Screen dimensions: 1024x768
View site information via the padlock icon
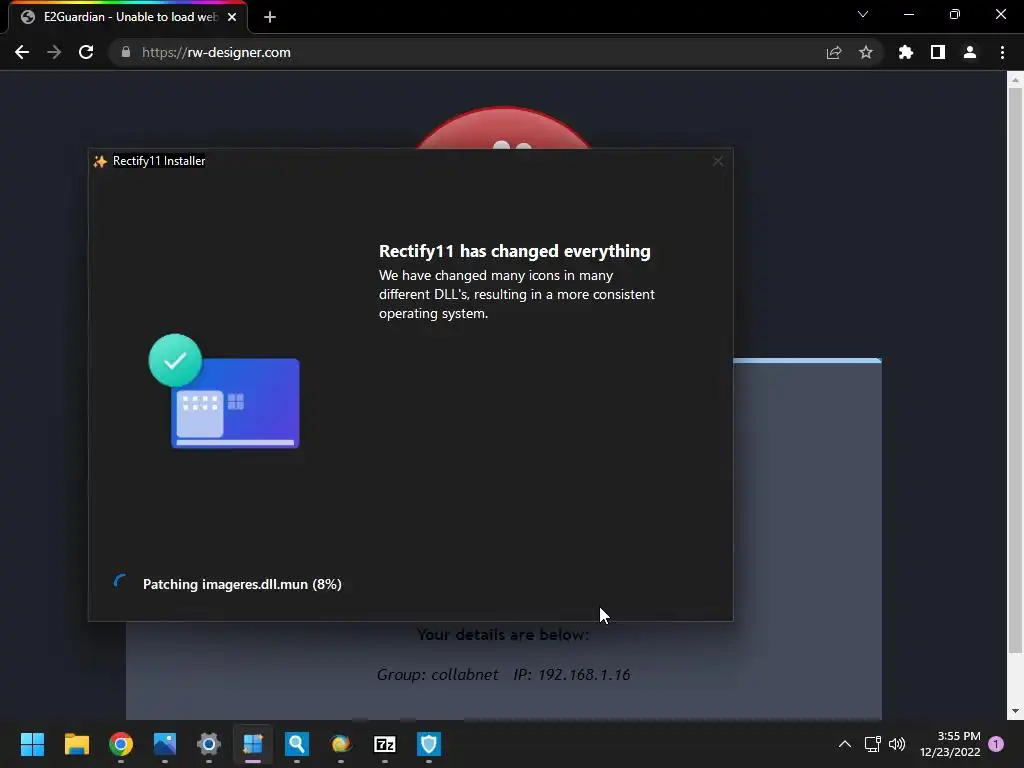[x=126, y=52]
